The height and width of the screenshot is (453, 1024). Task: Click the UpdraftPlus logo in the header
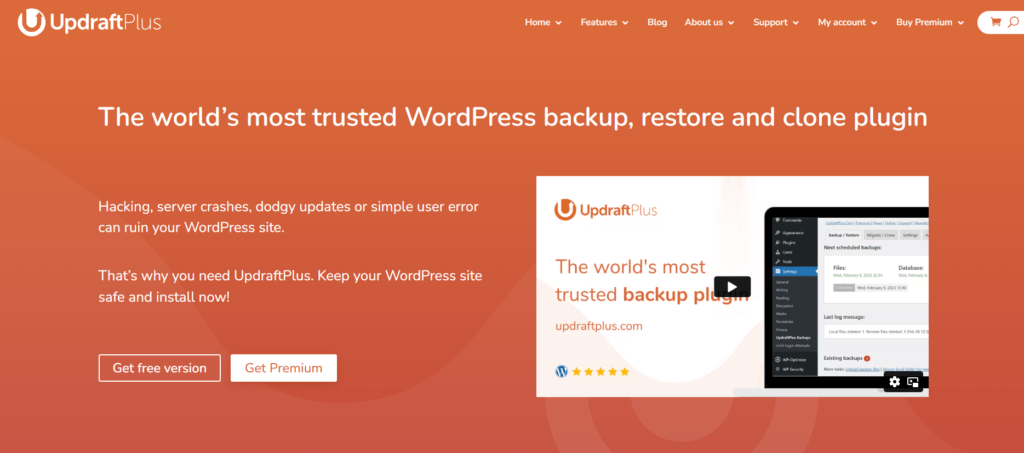[89, 23]
